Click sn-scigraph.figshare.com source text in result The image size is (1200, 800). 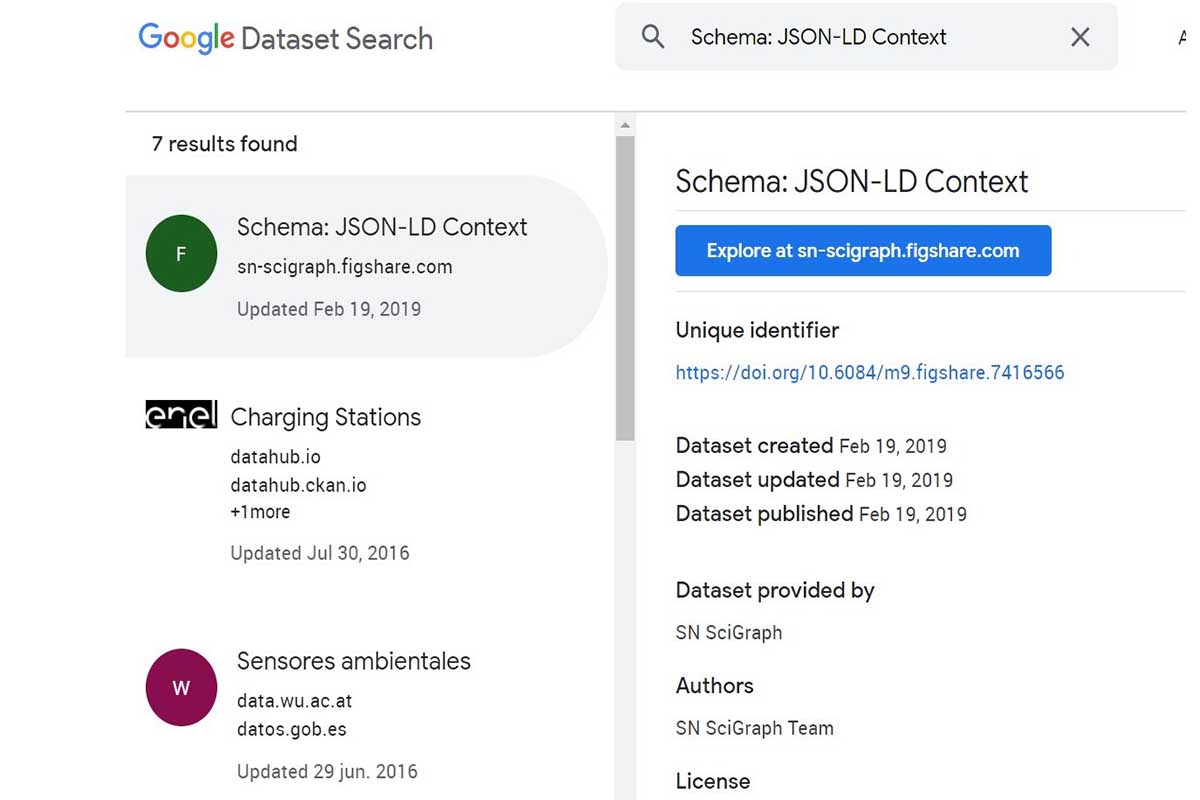344,267
